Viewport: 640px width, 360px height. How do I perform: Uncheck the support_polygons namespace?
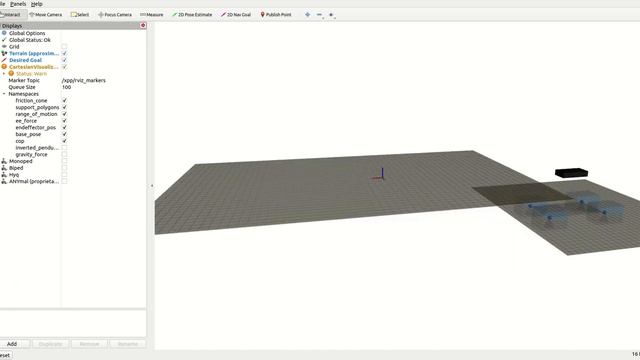coord(64,107)
